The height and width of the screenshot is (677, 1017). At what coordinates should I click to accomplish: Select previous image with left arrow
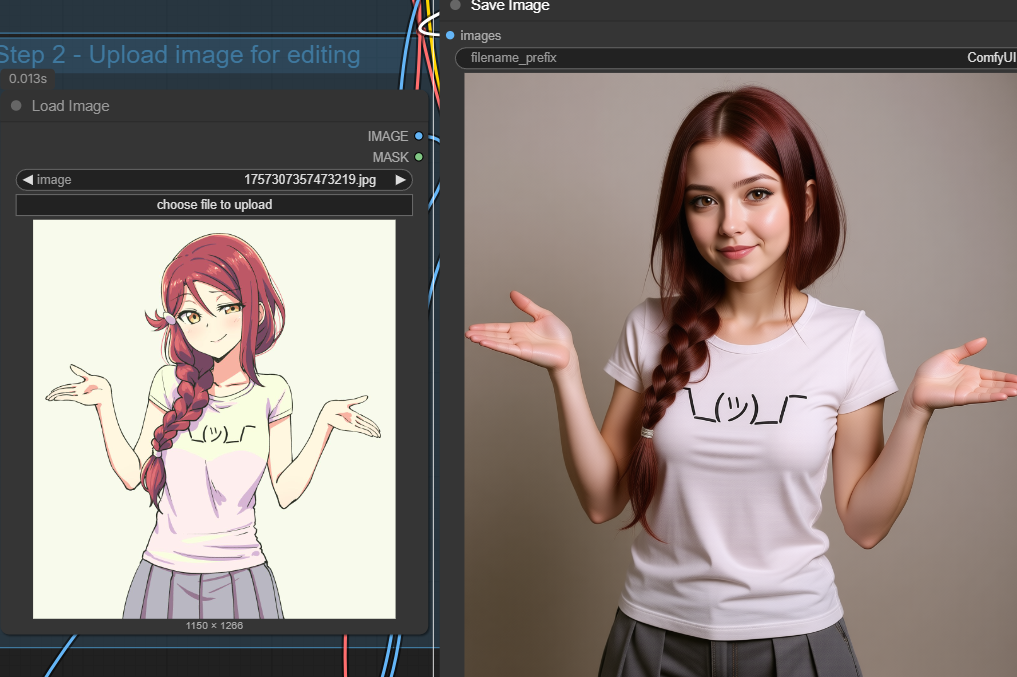tap(27, 180)
